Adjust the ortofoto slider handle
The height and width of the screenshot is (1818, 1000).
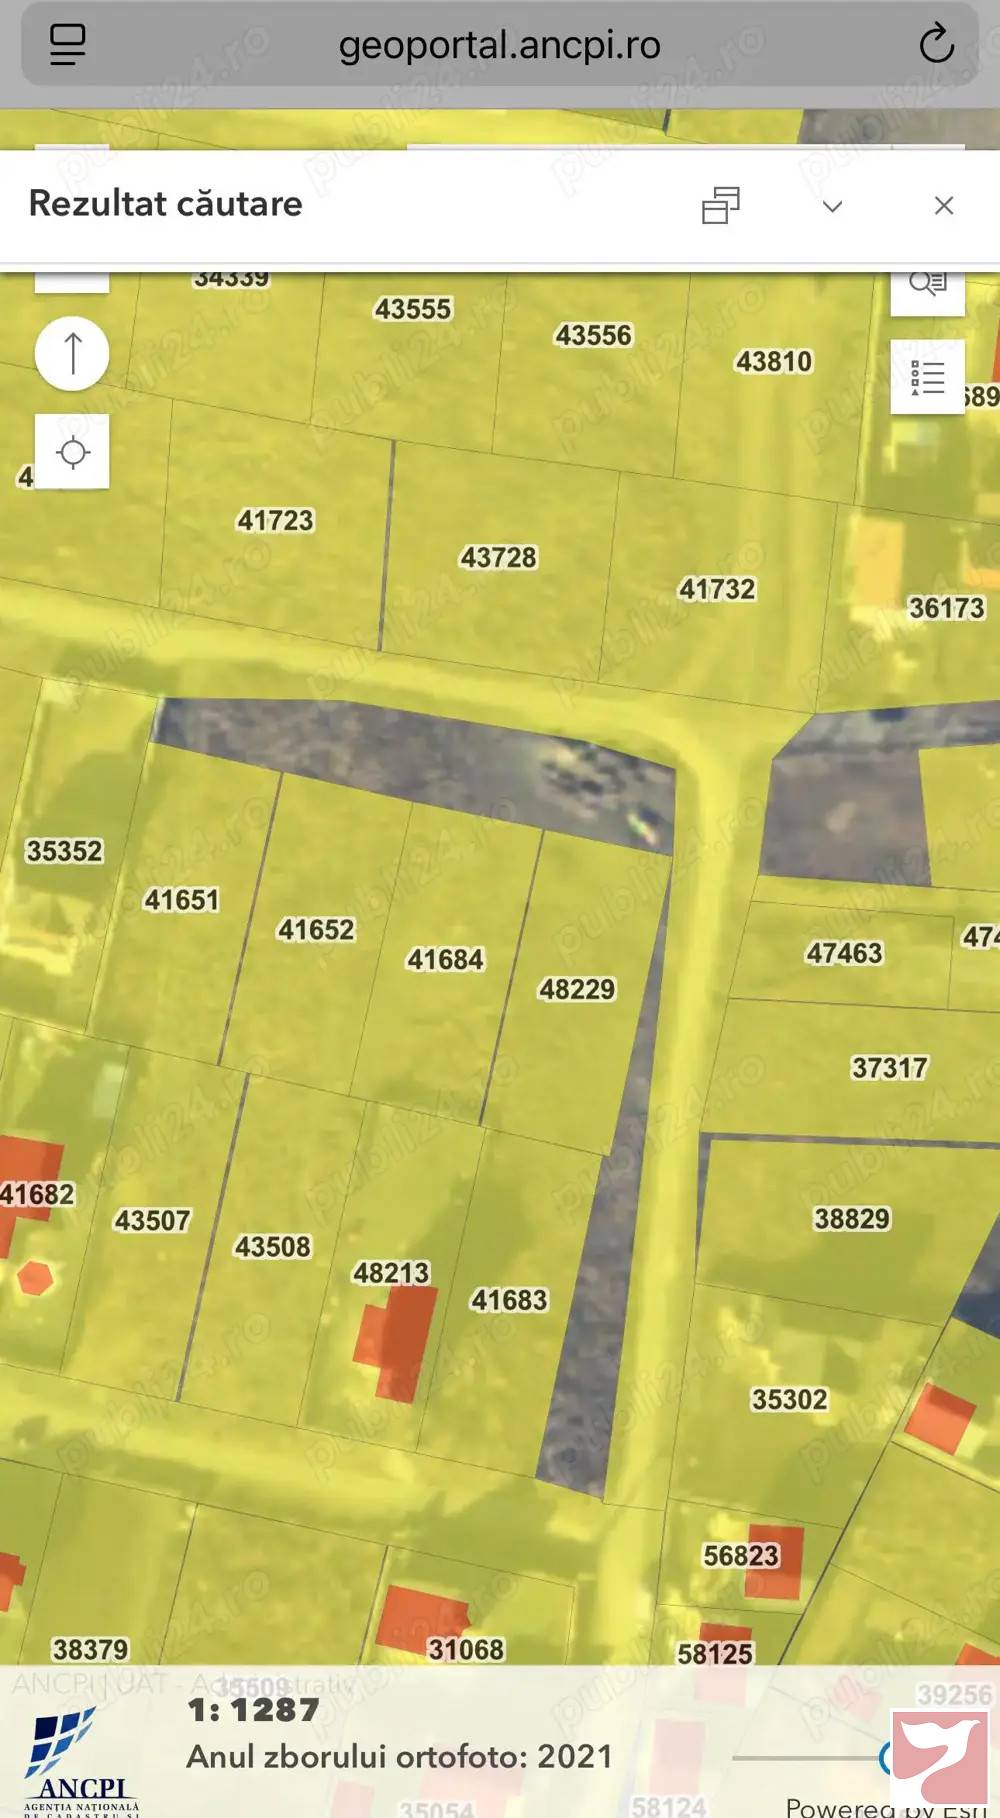pyautogui.click(x=886, y=1757)
